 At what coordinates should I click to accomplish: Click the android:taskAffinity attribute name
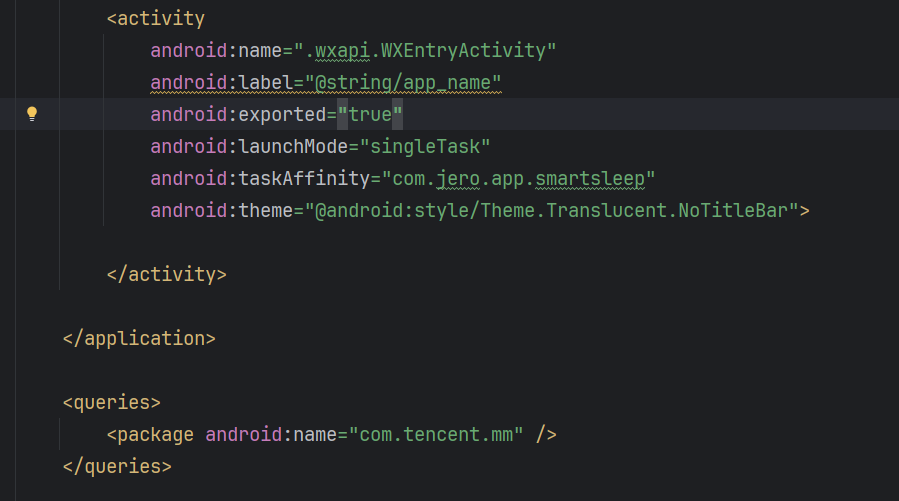pos(260,179)
